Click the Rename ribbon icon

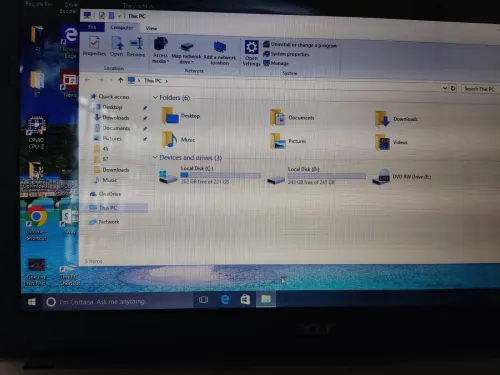[x=136, y=47]
